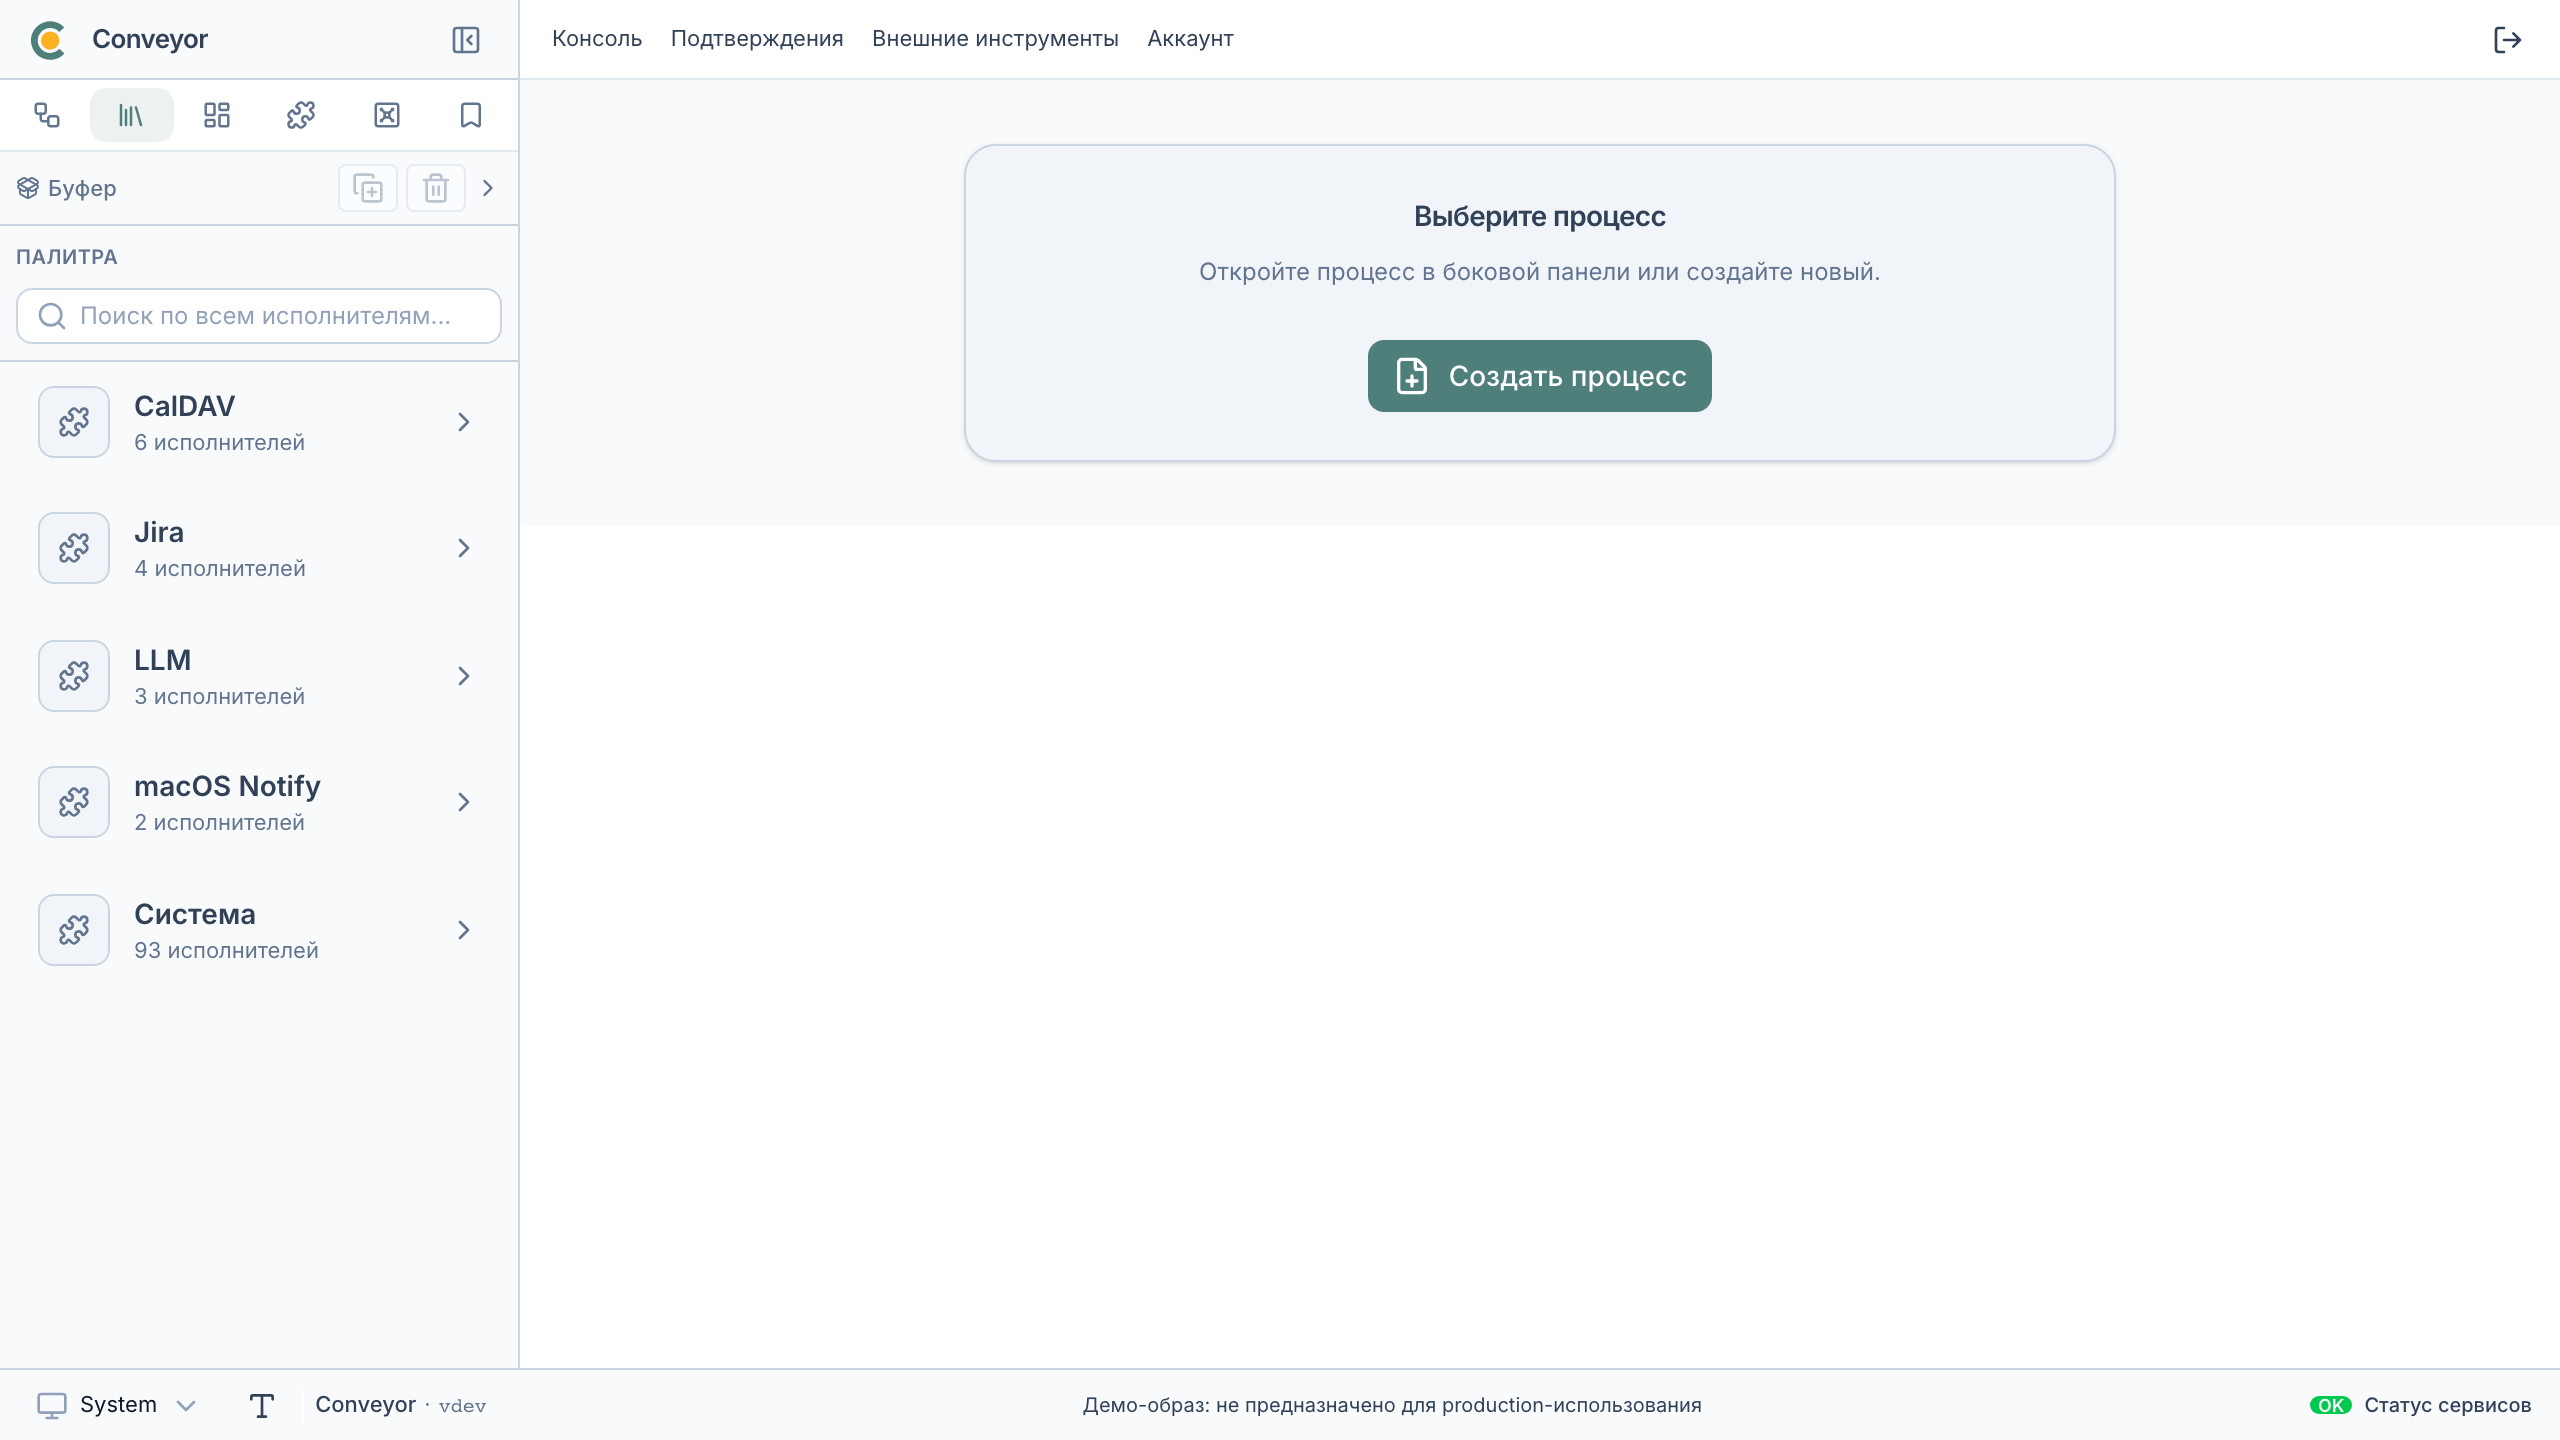Click into the executor search field
Viewport: 2560px width, 1440px height.
coord(259,316)
